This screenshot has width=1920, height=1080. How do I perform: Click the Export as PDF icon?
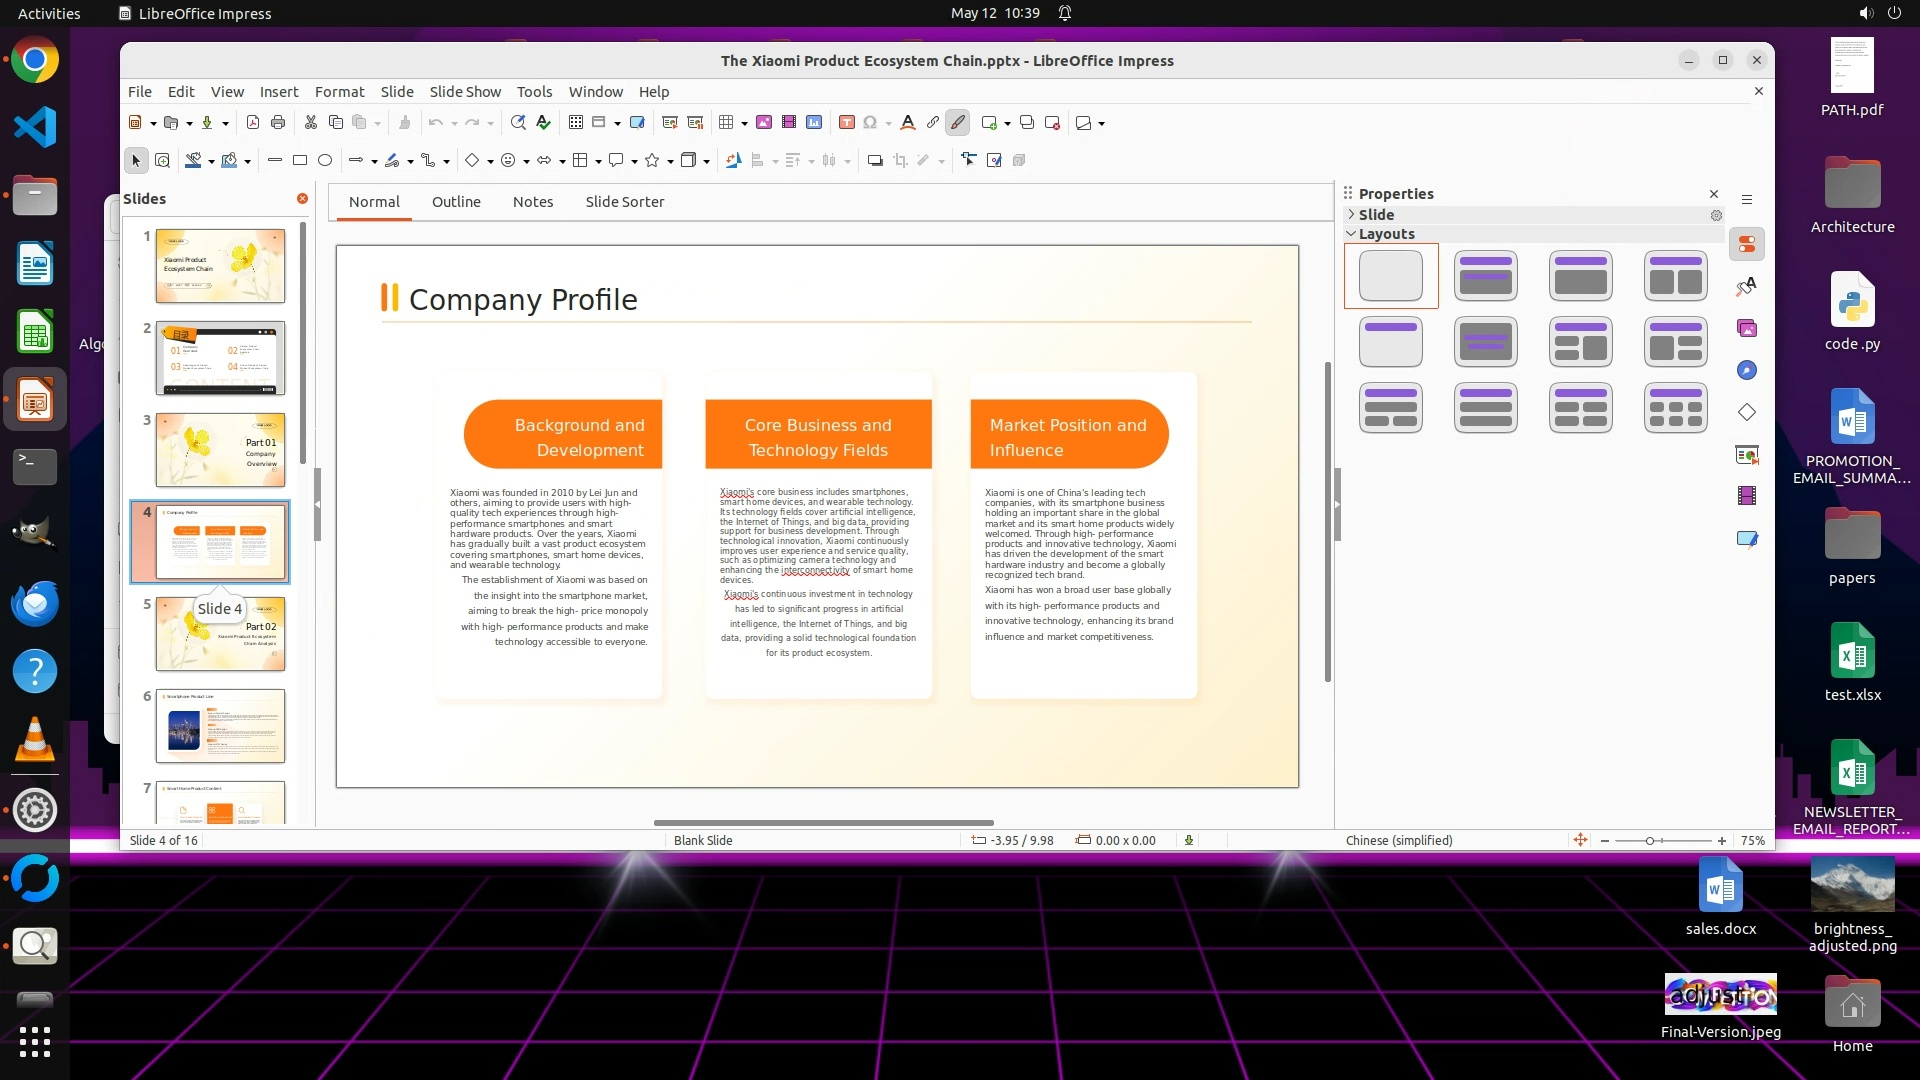[x=253, y=123]
